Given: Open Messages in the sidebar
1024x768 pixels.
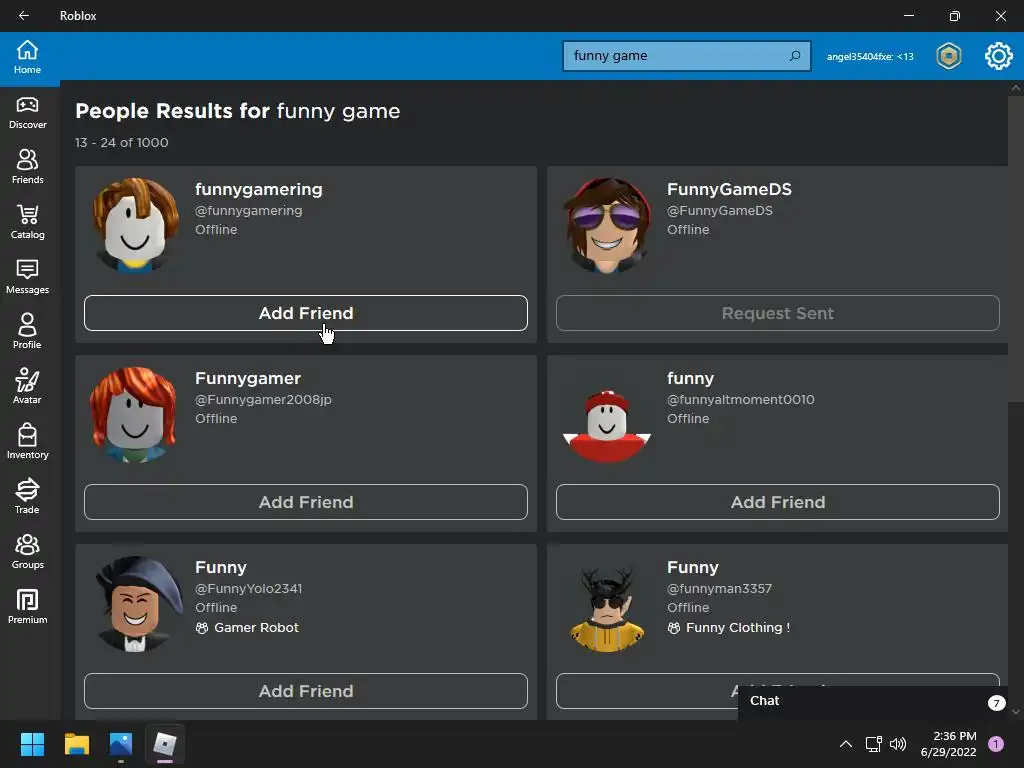Looking at the screenshot, I should [x=27, y=277].
